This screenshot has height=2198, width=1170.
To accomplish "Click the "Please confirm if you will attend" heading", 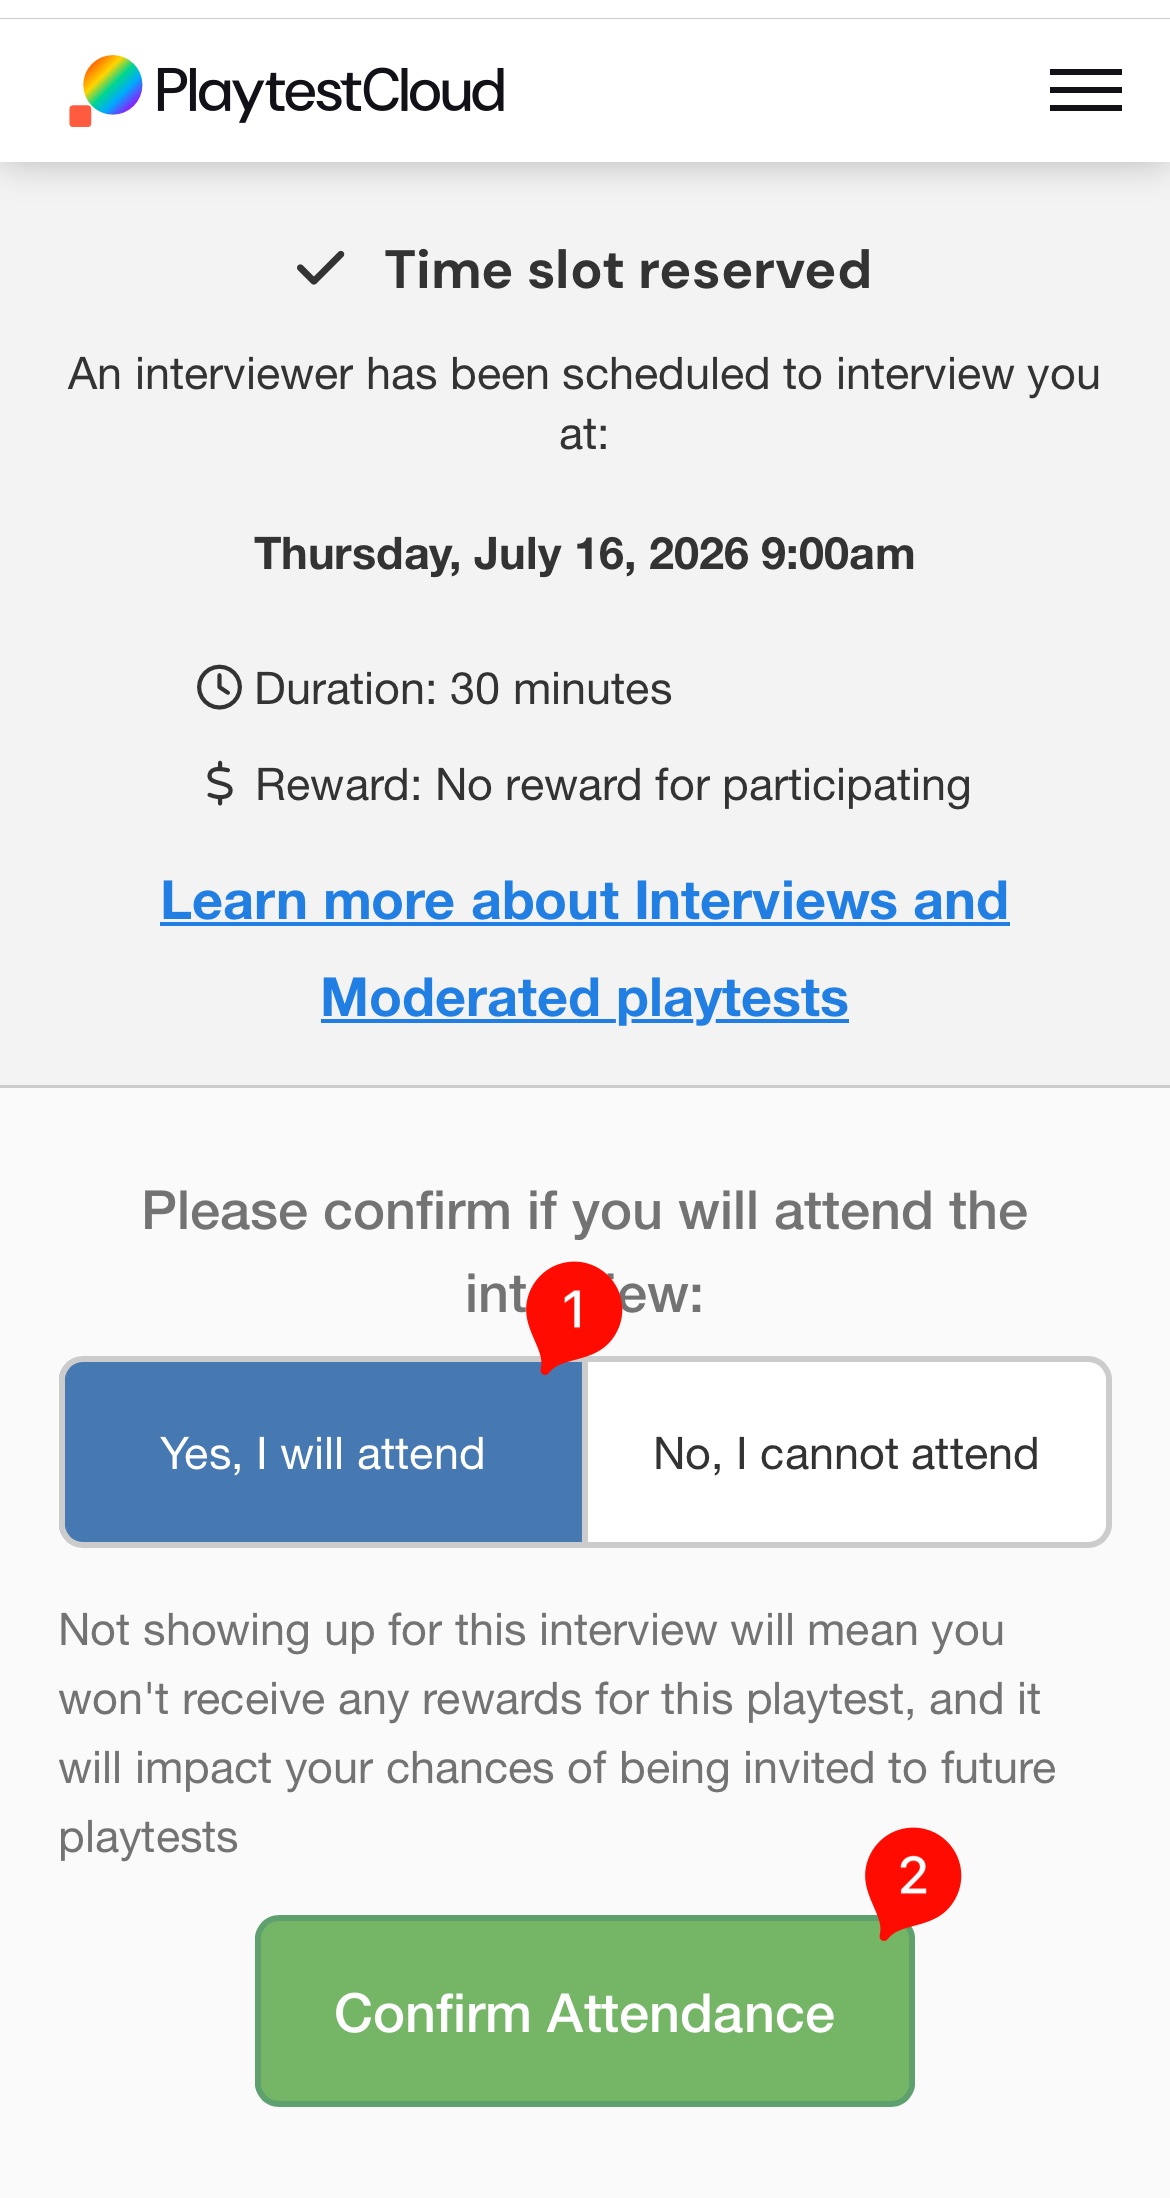I will click(x=585, y=1253).
